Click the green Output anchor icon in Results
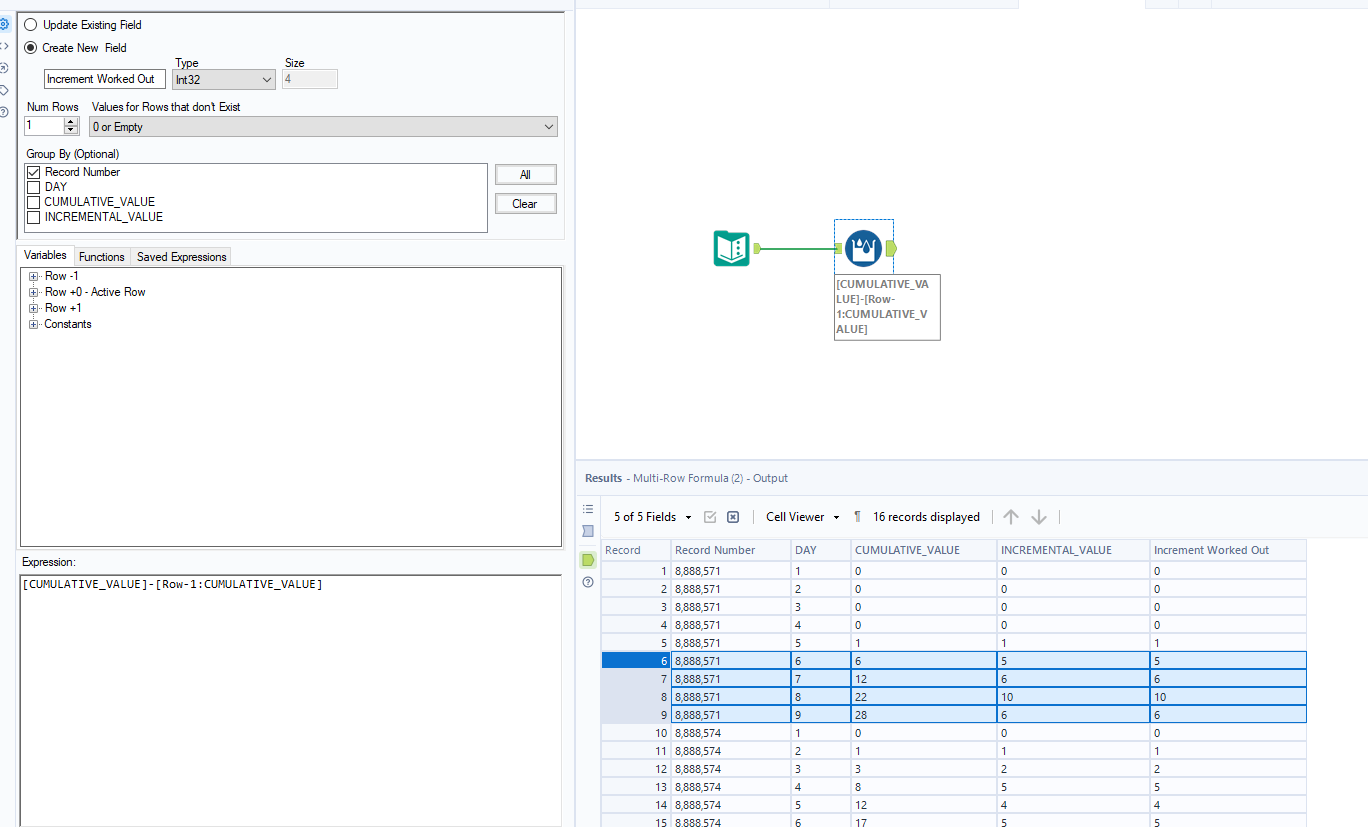 click(588, 560)
